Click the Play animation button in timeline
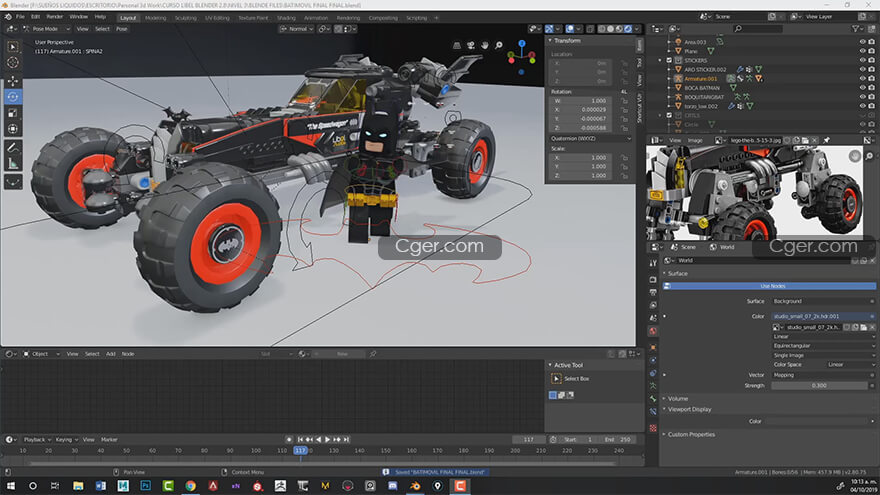The image size is (880, 495). (327, 439)
